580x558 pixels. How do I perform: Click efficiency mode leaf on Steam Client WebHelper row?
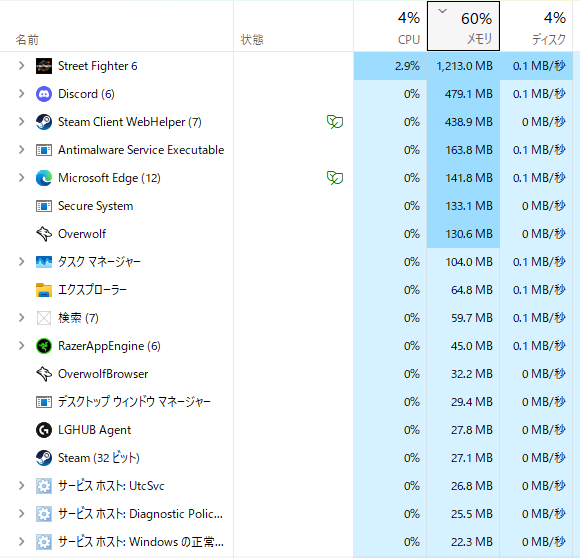tap(335, 122)
